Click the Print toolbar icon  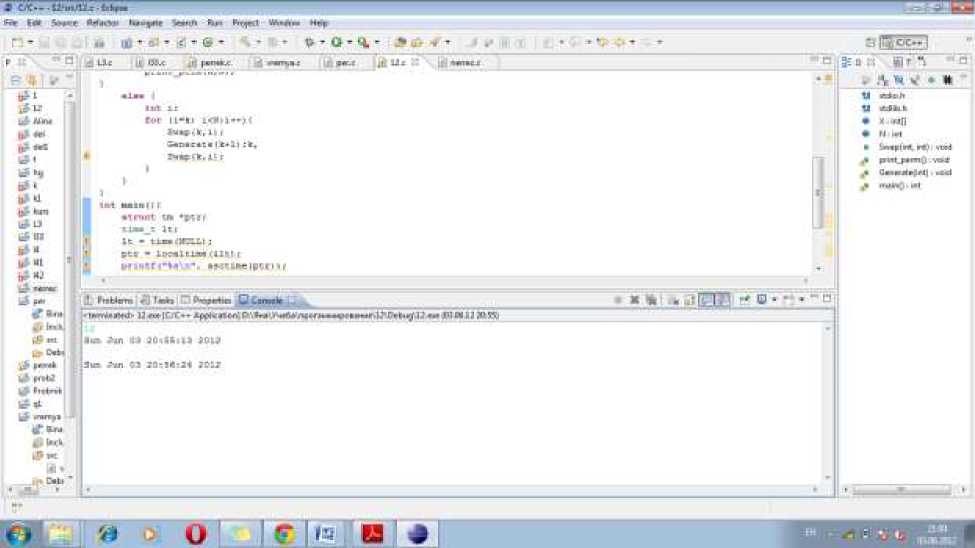coord(99,42)
